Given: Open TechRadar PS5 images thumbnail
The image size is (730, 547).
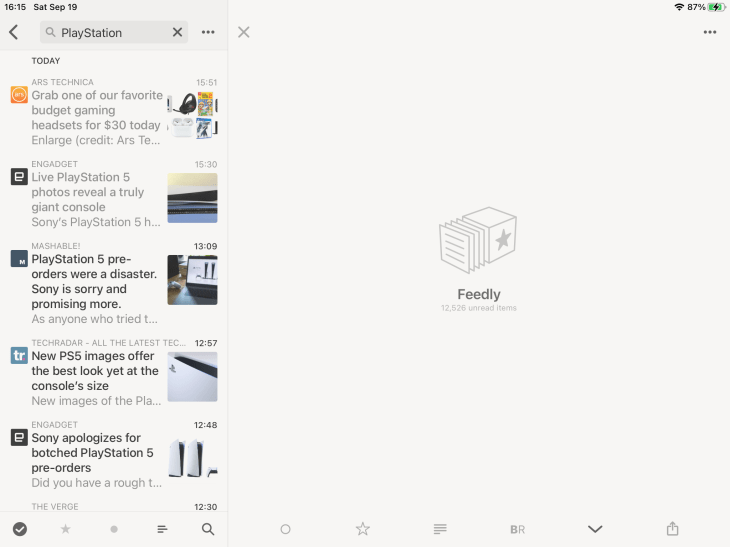Looking at the screenshot, I should coord(192,377).
